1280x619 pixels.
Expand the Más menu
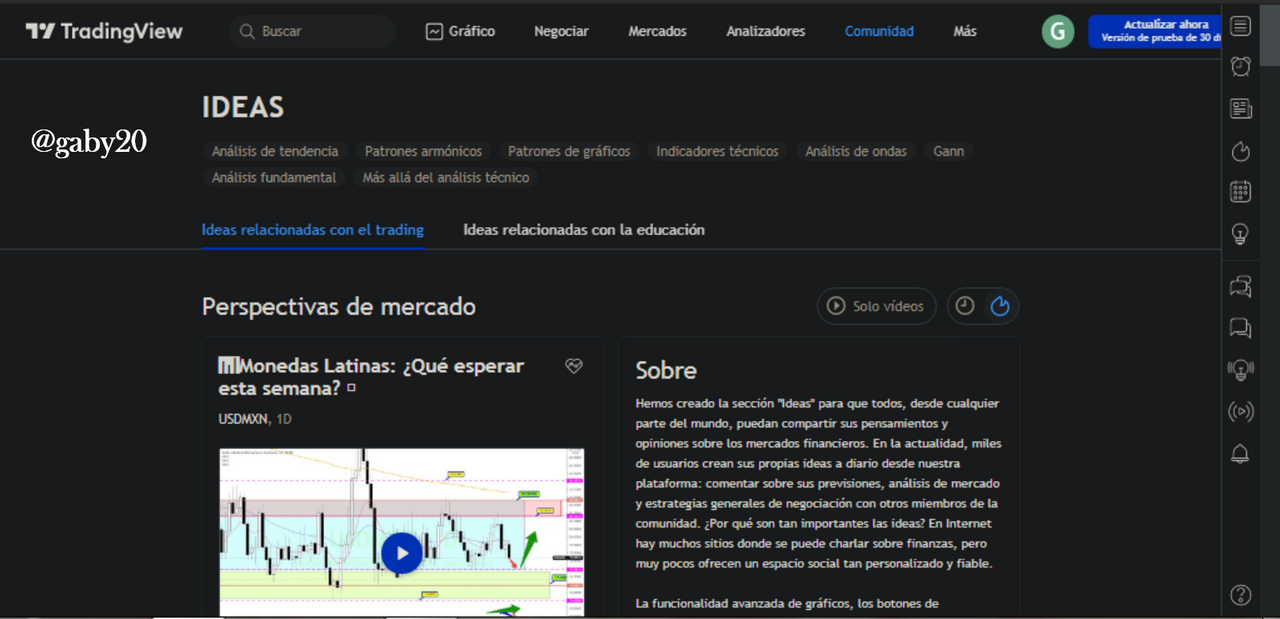(x=965, y=31)
